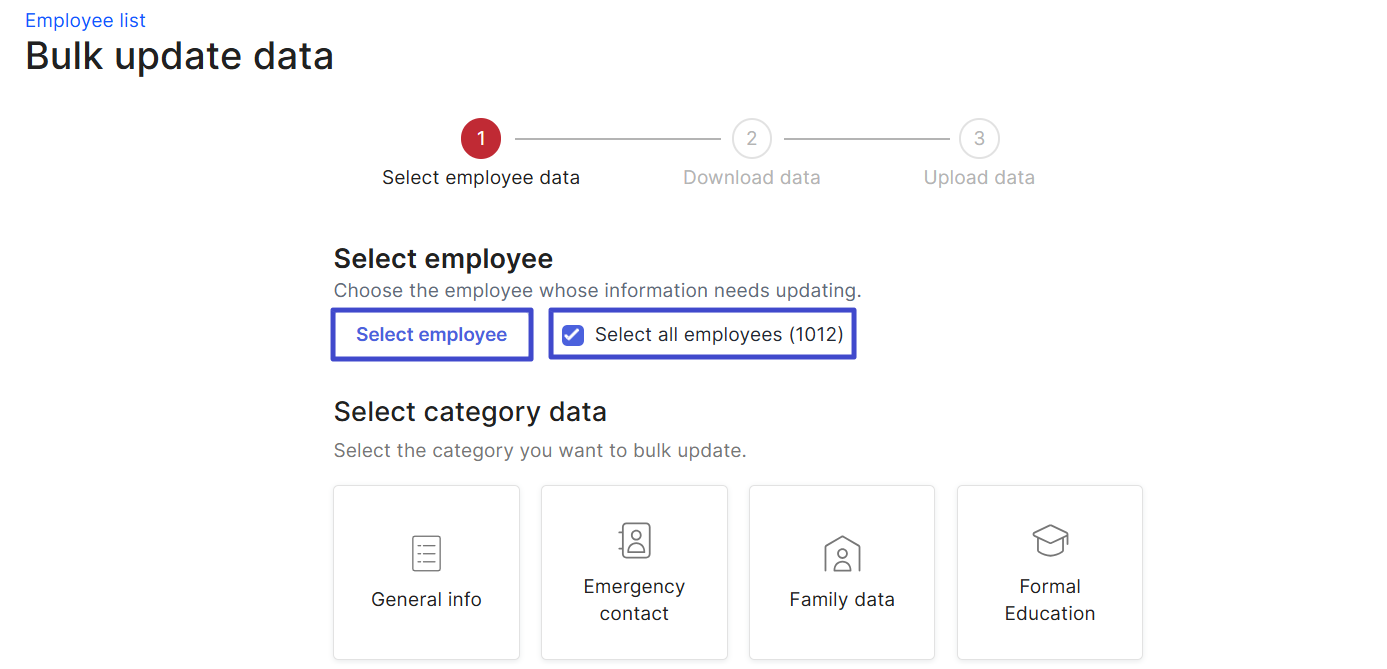Click the Family data house icon
Viewport: 1387px width, 669px height.
842,553
